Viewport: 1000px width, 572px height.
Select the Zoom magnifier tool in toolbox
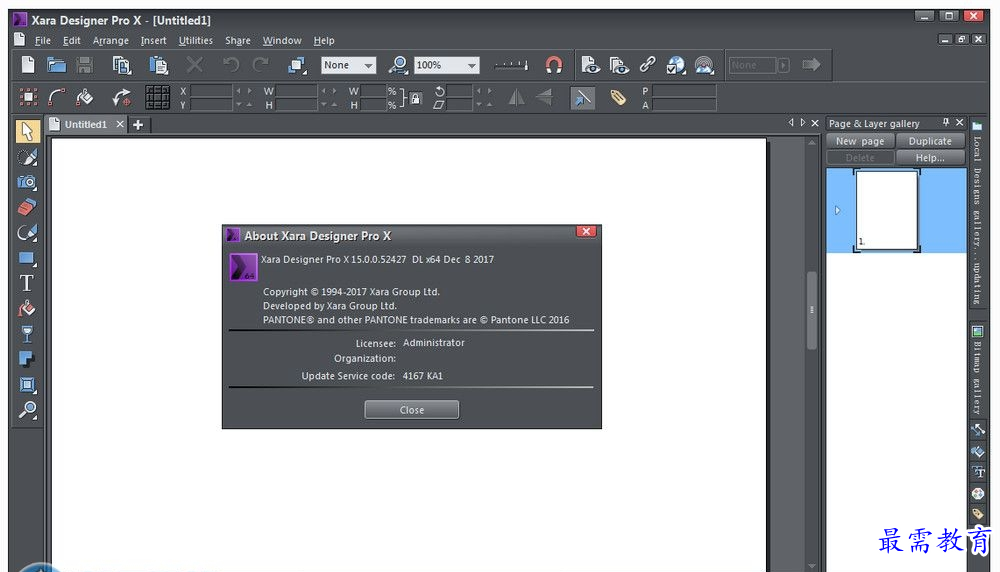click(x=27, y=410)
